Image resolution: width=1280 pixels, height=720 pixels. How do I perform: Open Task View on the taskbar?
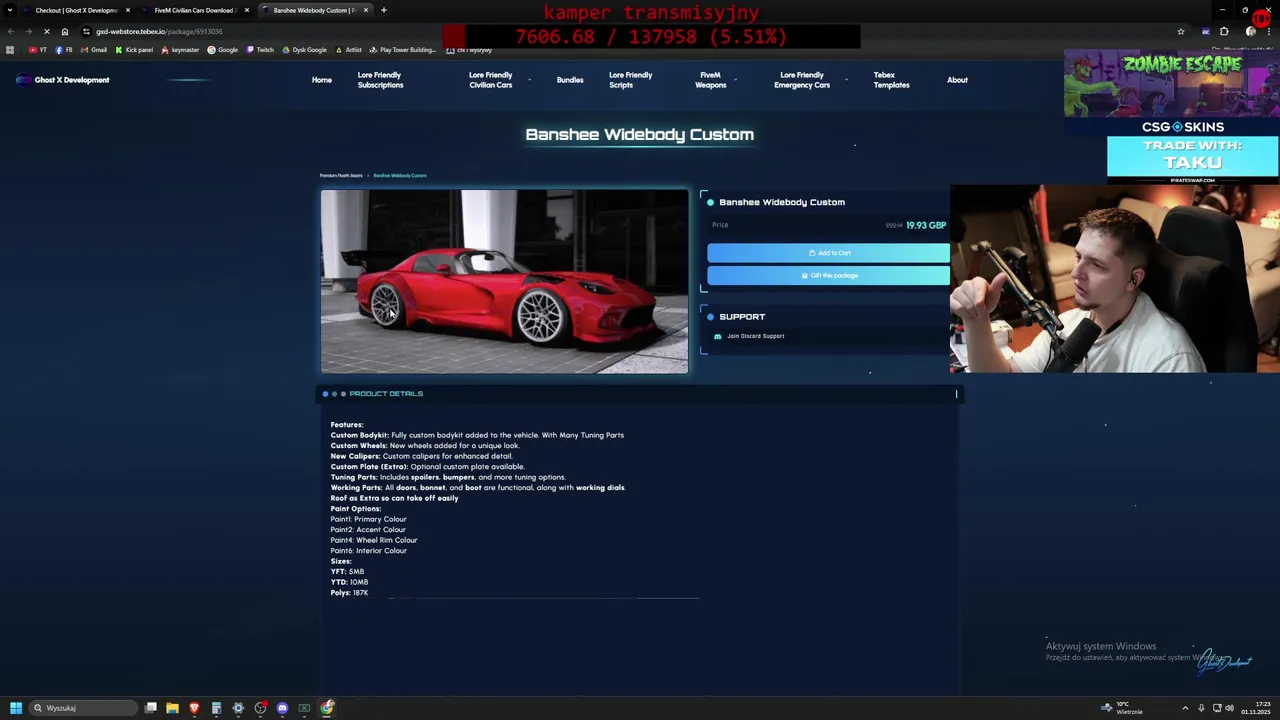[151, 708]
